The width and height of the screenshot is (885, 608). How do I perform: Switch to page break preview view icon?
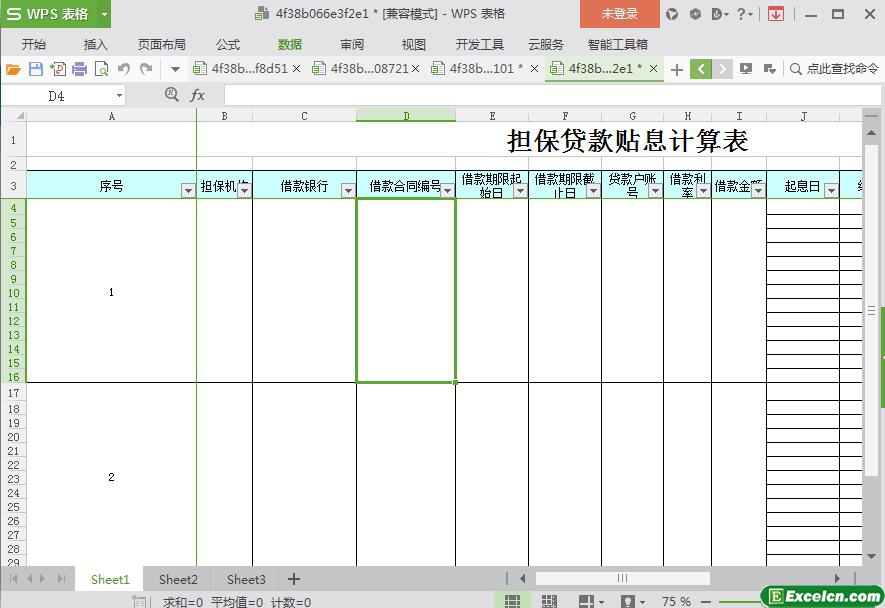549,601
